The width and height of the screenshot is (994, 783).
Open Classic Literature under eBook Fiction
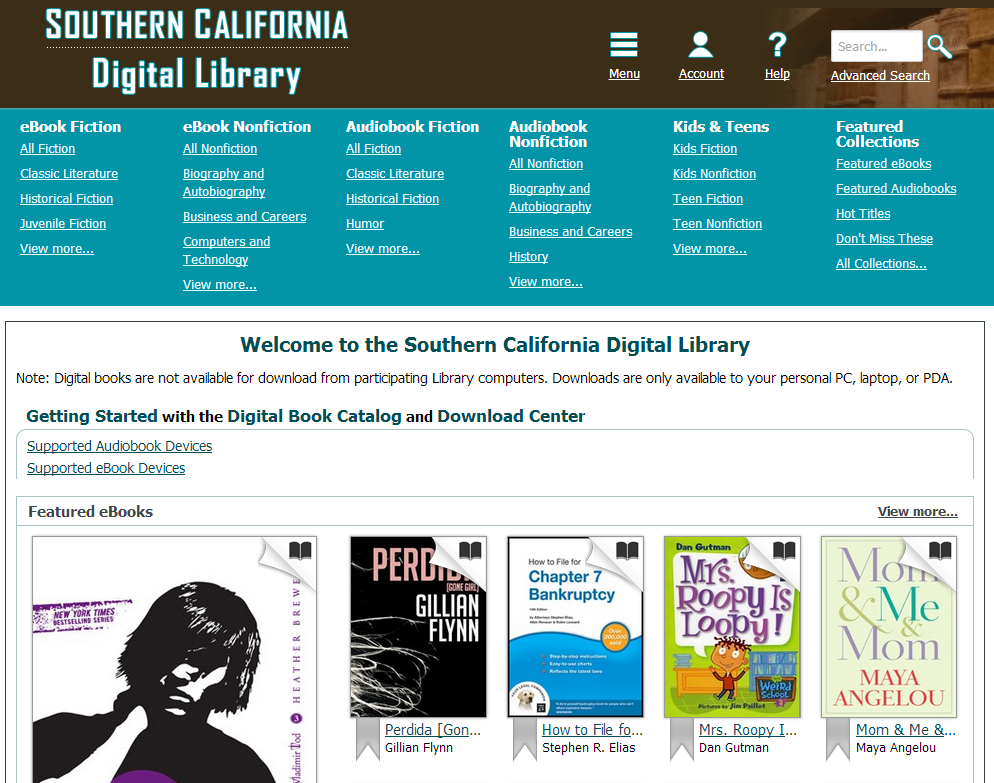click(69, 174)
